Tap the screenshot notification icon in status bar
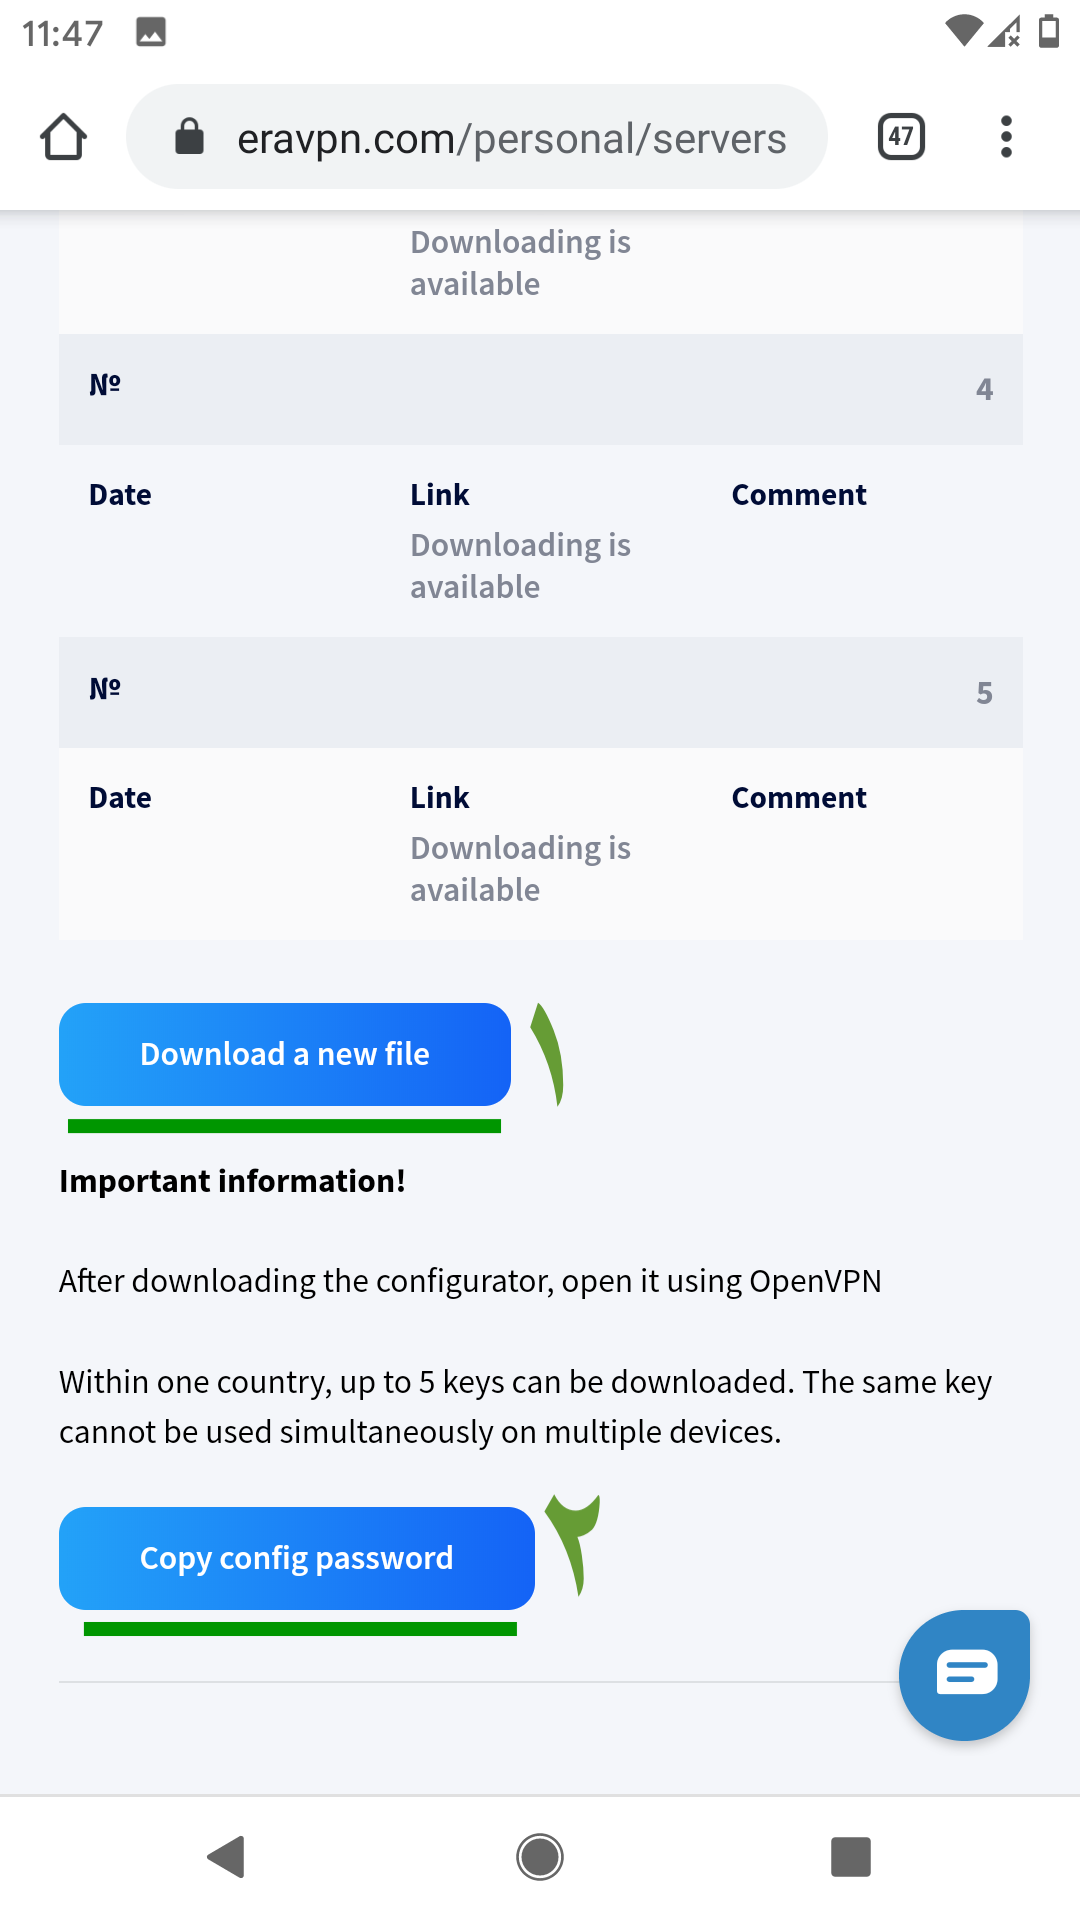This screenshot has height=1920, width=1080. click(x=151, y=32)
